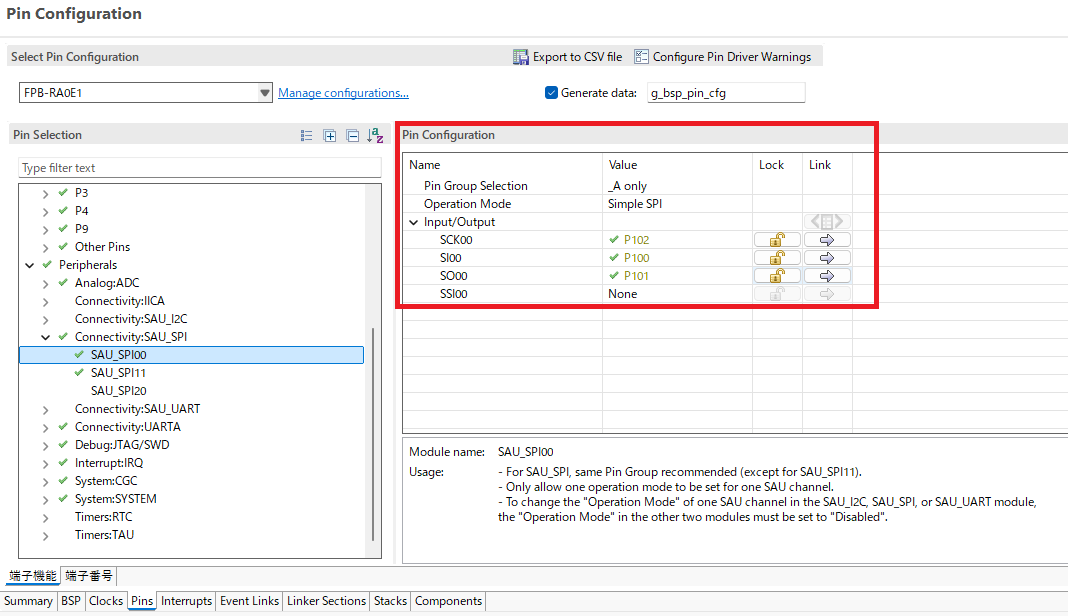Click the lock icon for SCK00
Viewport: 1068px width, 616px height.
[x=776, y=240]
